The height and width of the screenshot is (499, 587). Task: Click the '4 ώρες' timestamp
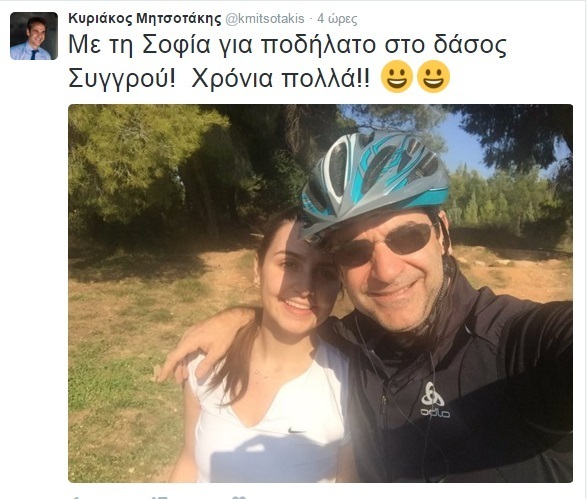337,19
